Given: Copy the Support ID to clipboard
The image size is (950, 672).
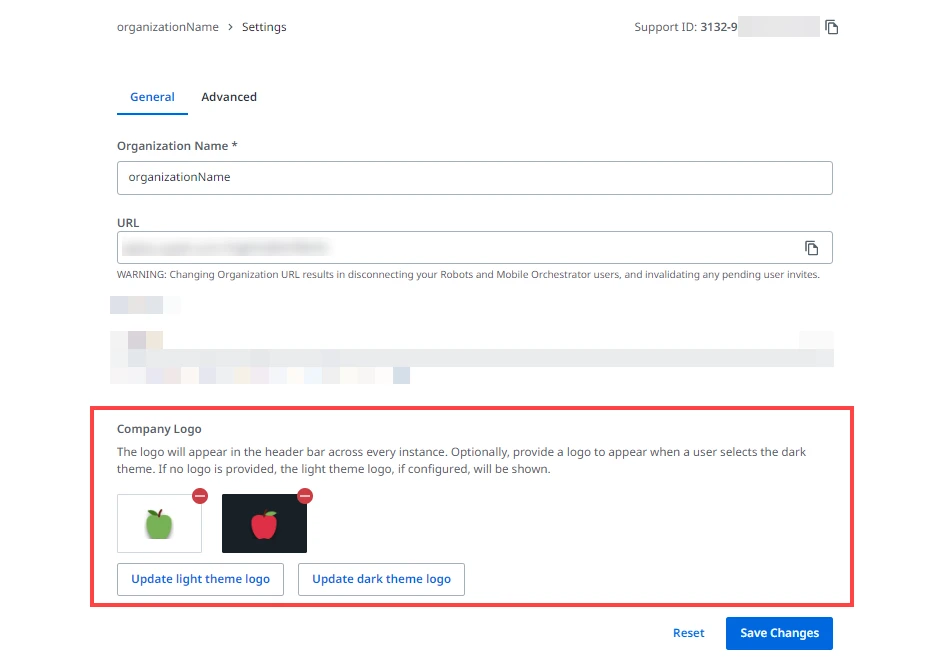Looking at the screenshot, I should tap(831, 27).
